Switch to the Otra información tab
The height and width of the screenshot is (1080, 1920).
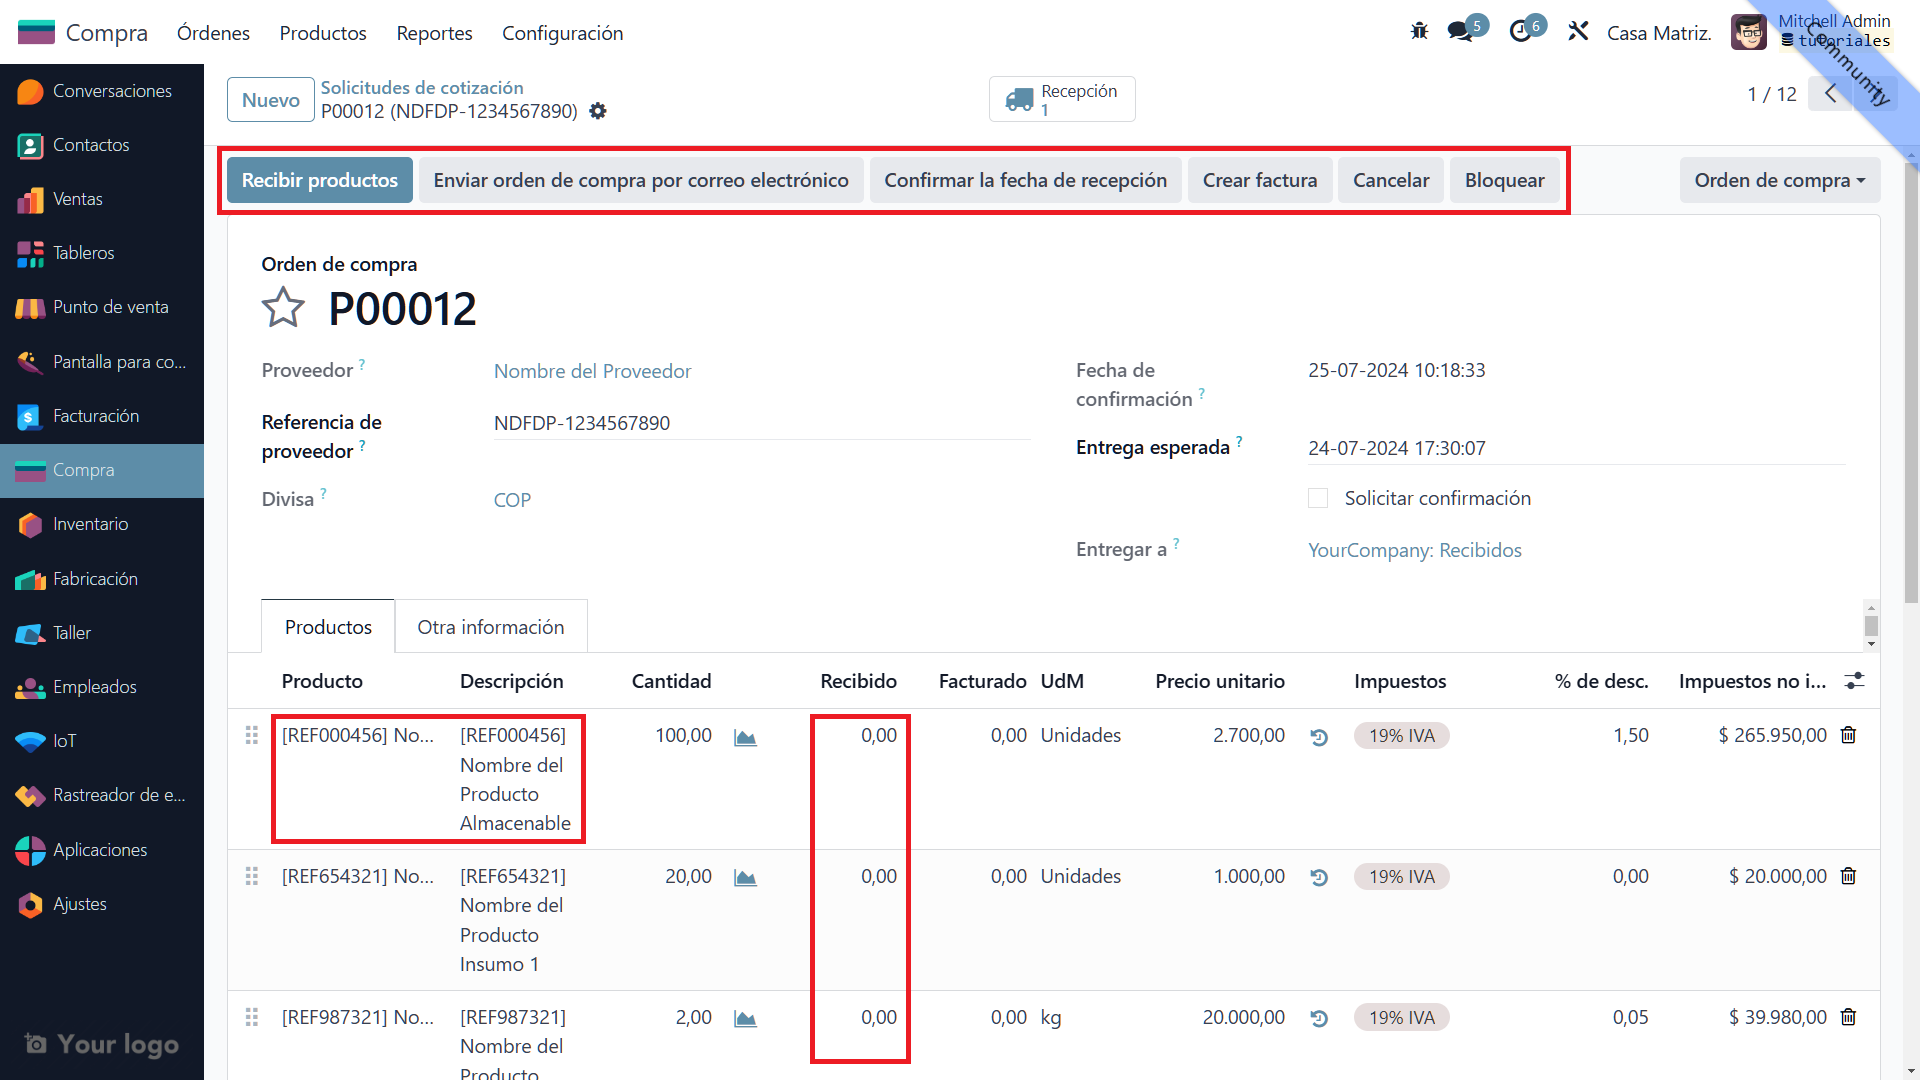tap(490, 627)
